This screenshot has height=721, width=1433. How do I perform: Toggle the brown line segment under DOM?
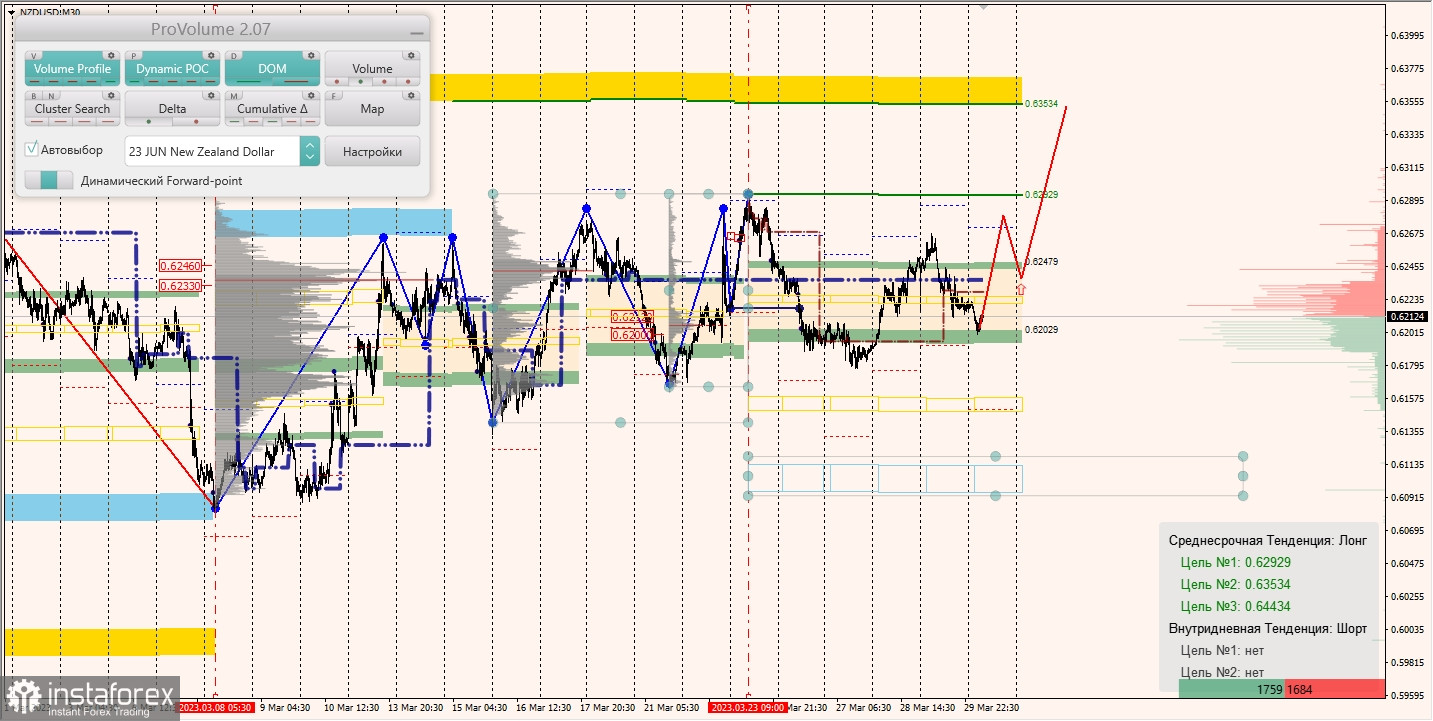pos(296,82)
